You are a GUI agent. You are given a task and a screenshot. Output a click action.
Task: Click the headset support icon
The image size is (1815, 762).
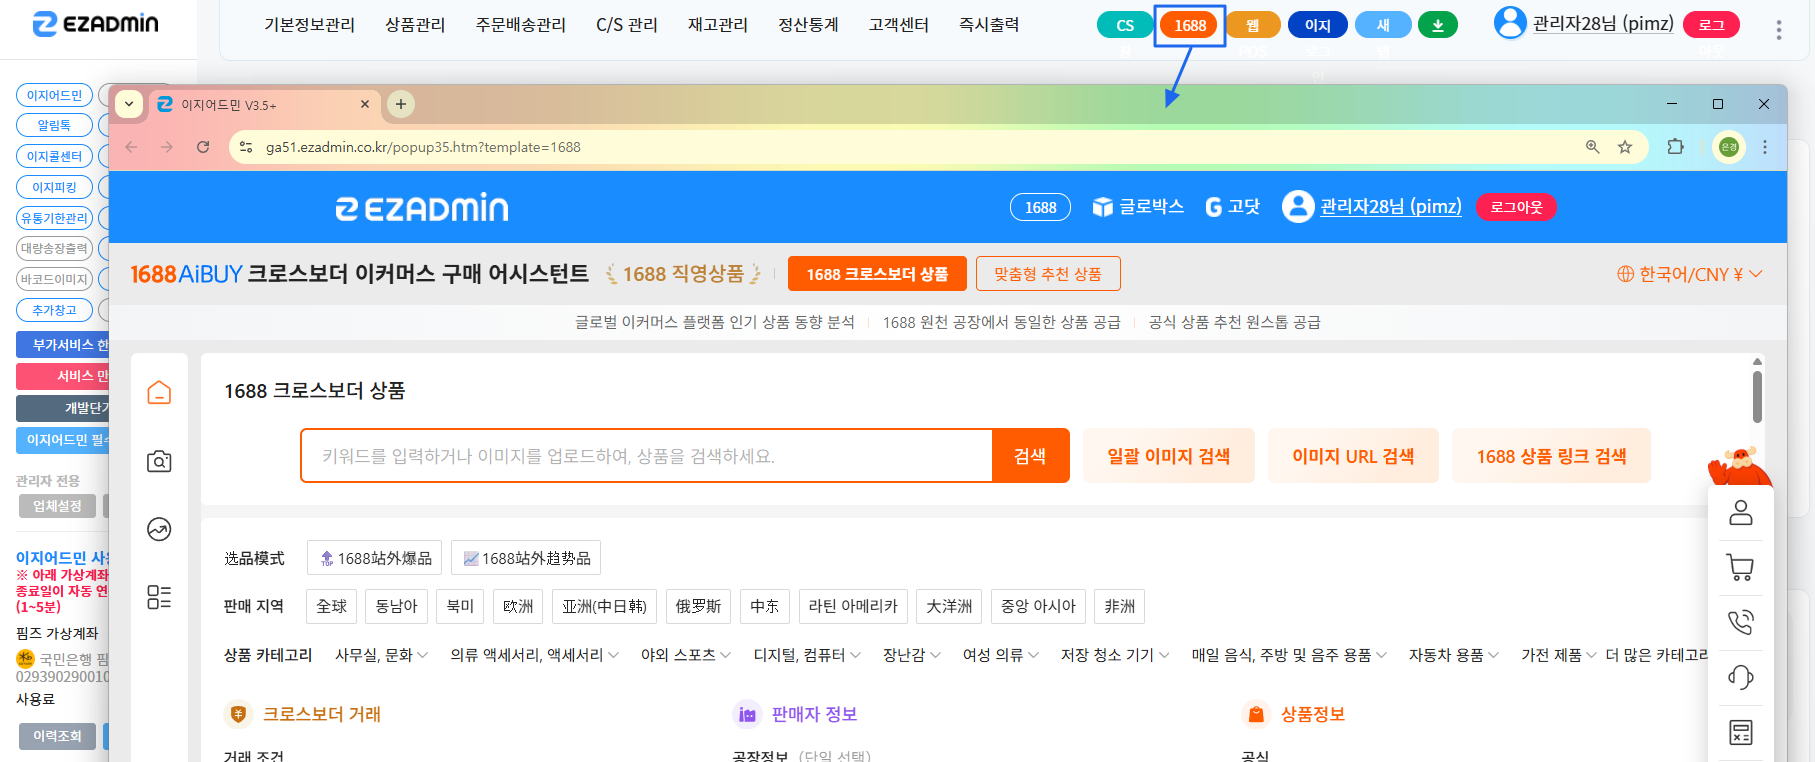(1740, 677)
